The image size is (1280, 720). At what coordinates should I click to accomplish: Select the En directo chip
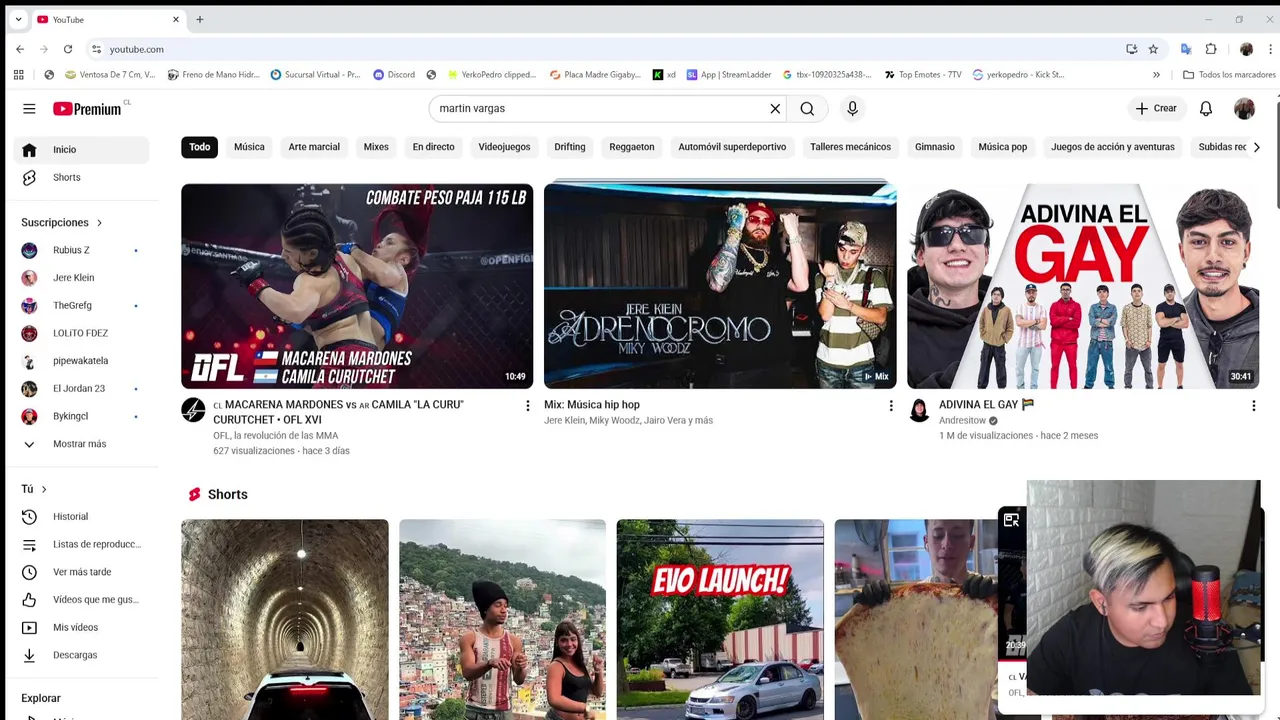[x=433, y=147]
